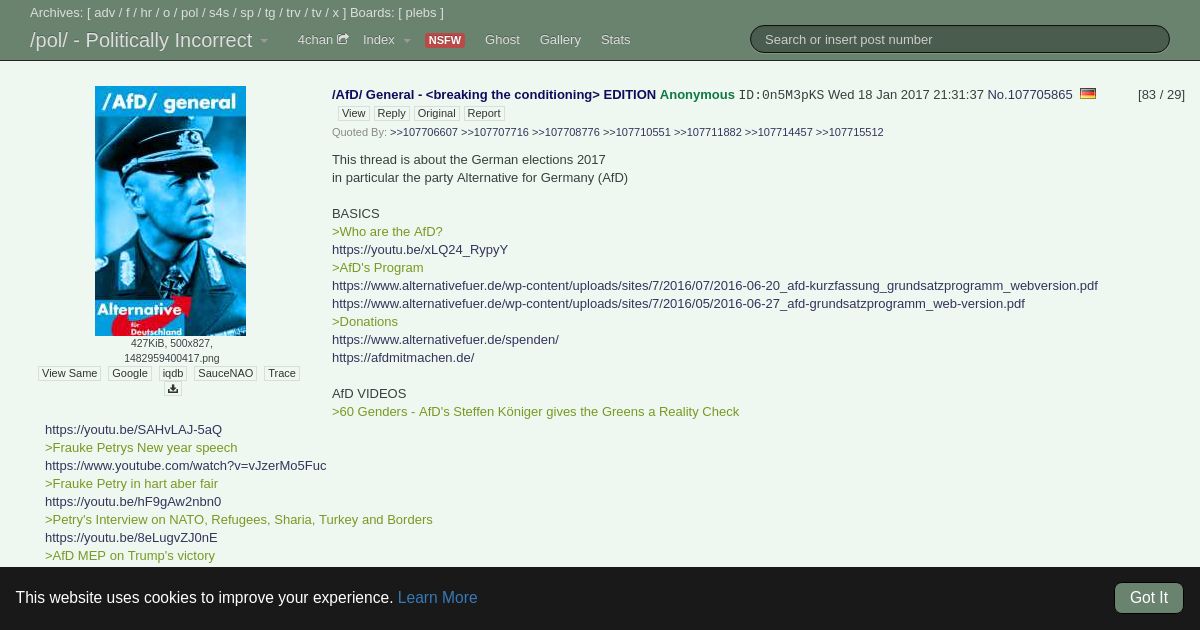Click the German flag icon on post
Screen dimensions: 1200x630
(x=1088, y=94)
